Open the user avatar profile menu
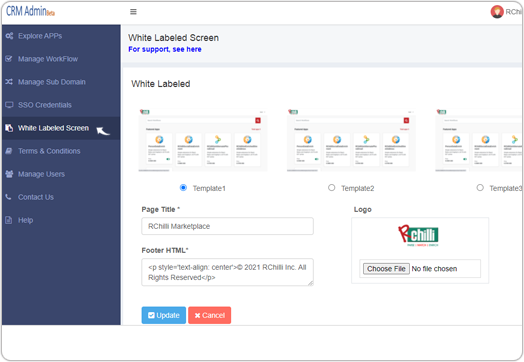The height and width of the screenshot is (362, 524). point(497,12)
